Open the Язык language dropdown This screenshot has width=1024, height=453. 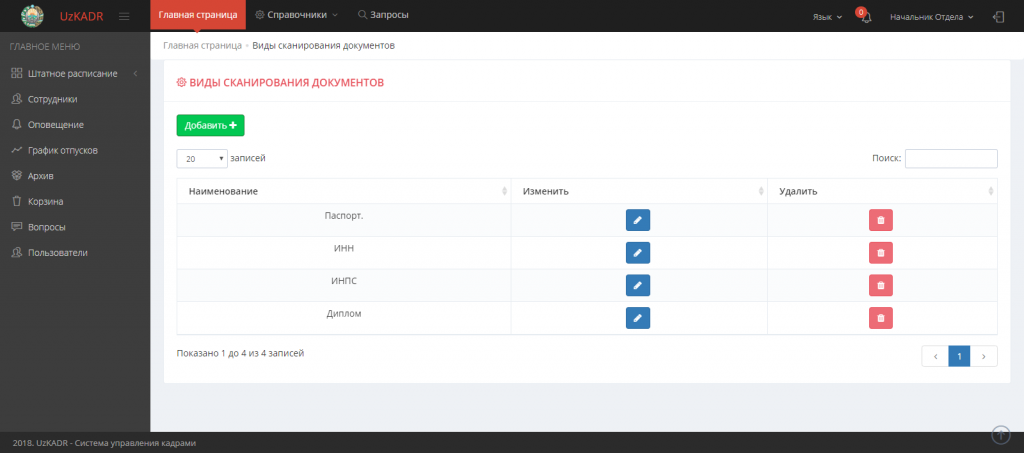(825, 16)
